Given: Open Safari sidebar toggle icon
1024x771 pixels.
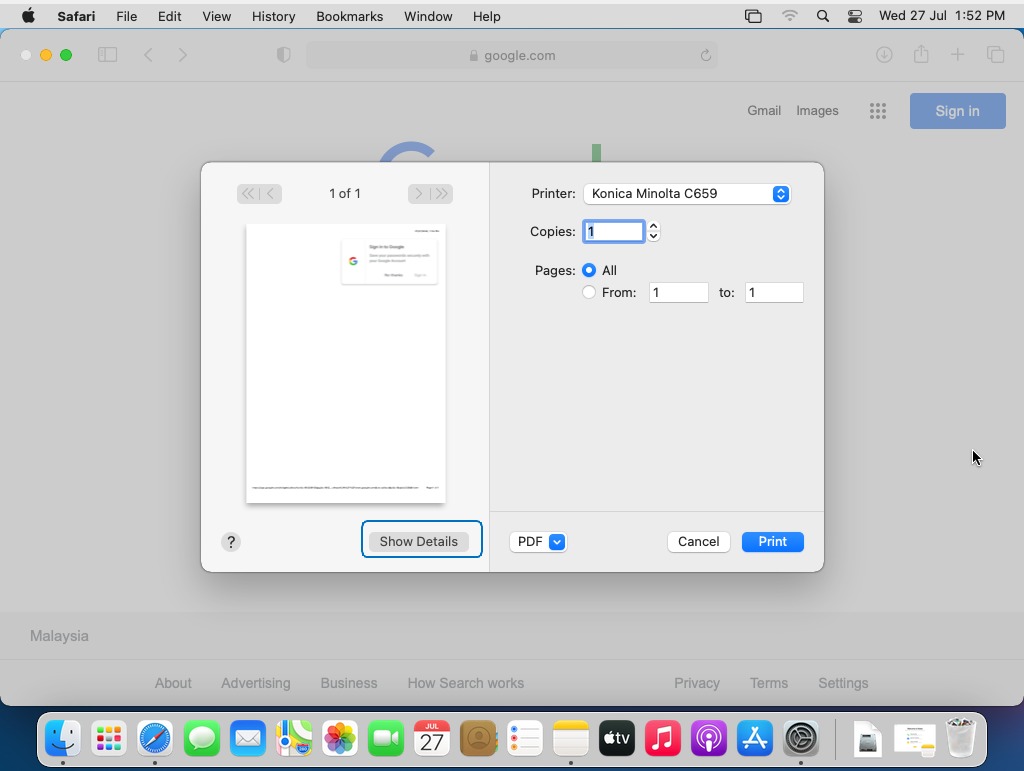Looking at the screenshot, I should pos(107,55).
